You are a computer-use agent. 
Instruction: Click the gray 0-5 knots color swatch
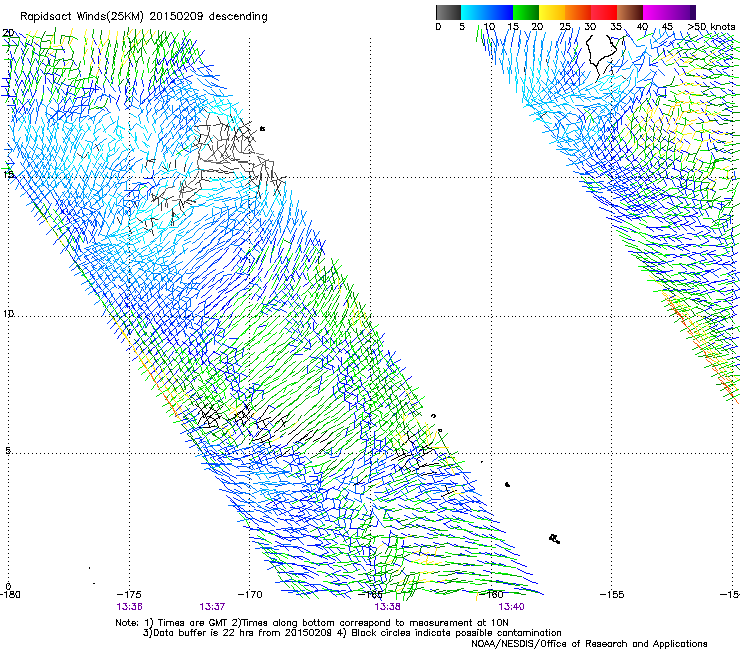point(448,12)
